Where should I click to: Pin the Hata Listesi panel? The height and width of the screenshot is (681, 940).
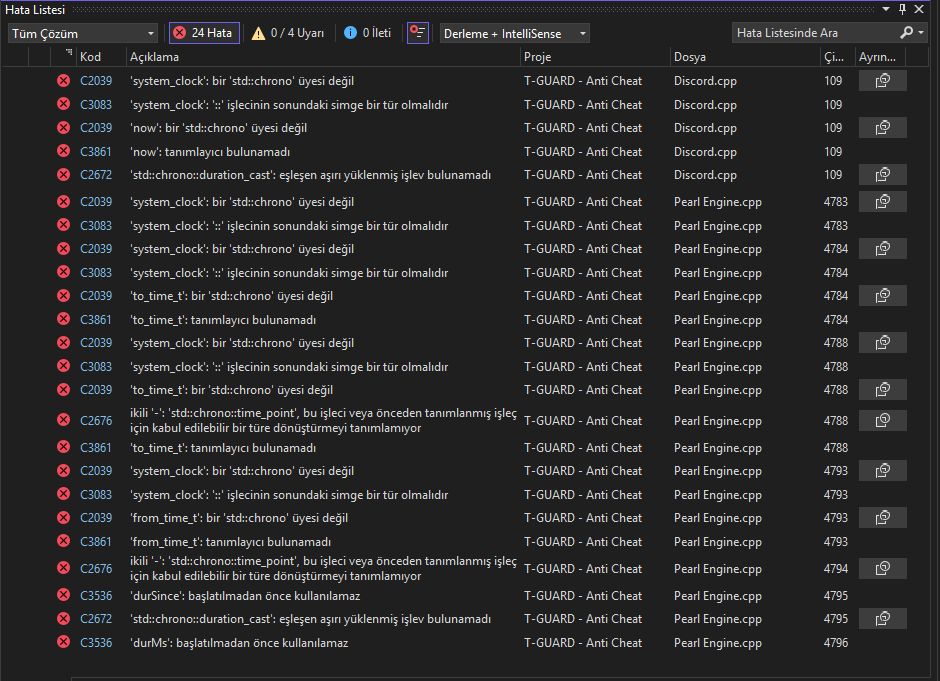[x=902, y=9]
